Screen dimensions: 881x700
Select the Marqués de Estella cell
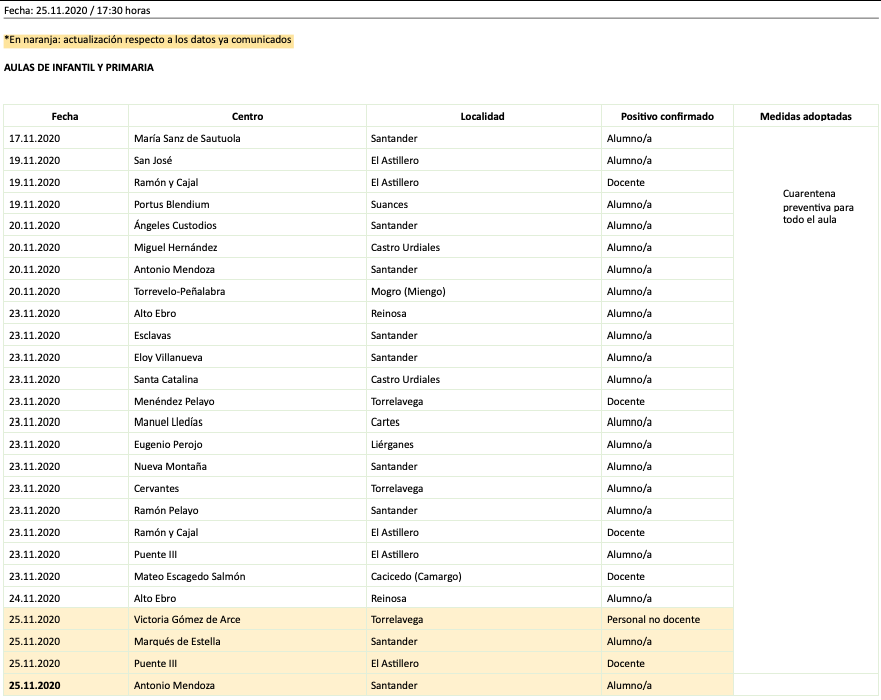[x=177, y=641]
